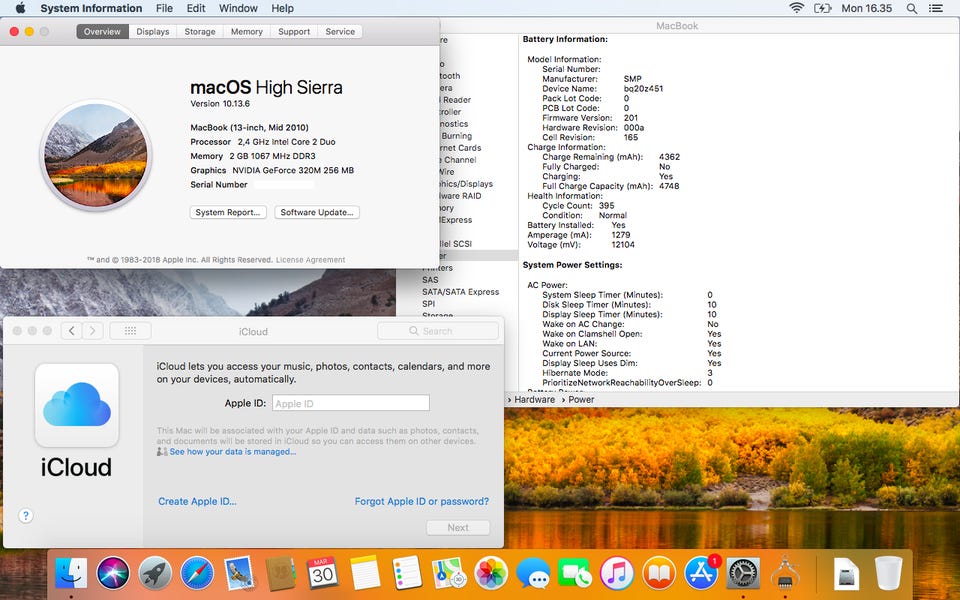Screen dimensions: 960x600
Task: Open App Store with update badge
Action: 701,574
